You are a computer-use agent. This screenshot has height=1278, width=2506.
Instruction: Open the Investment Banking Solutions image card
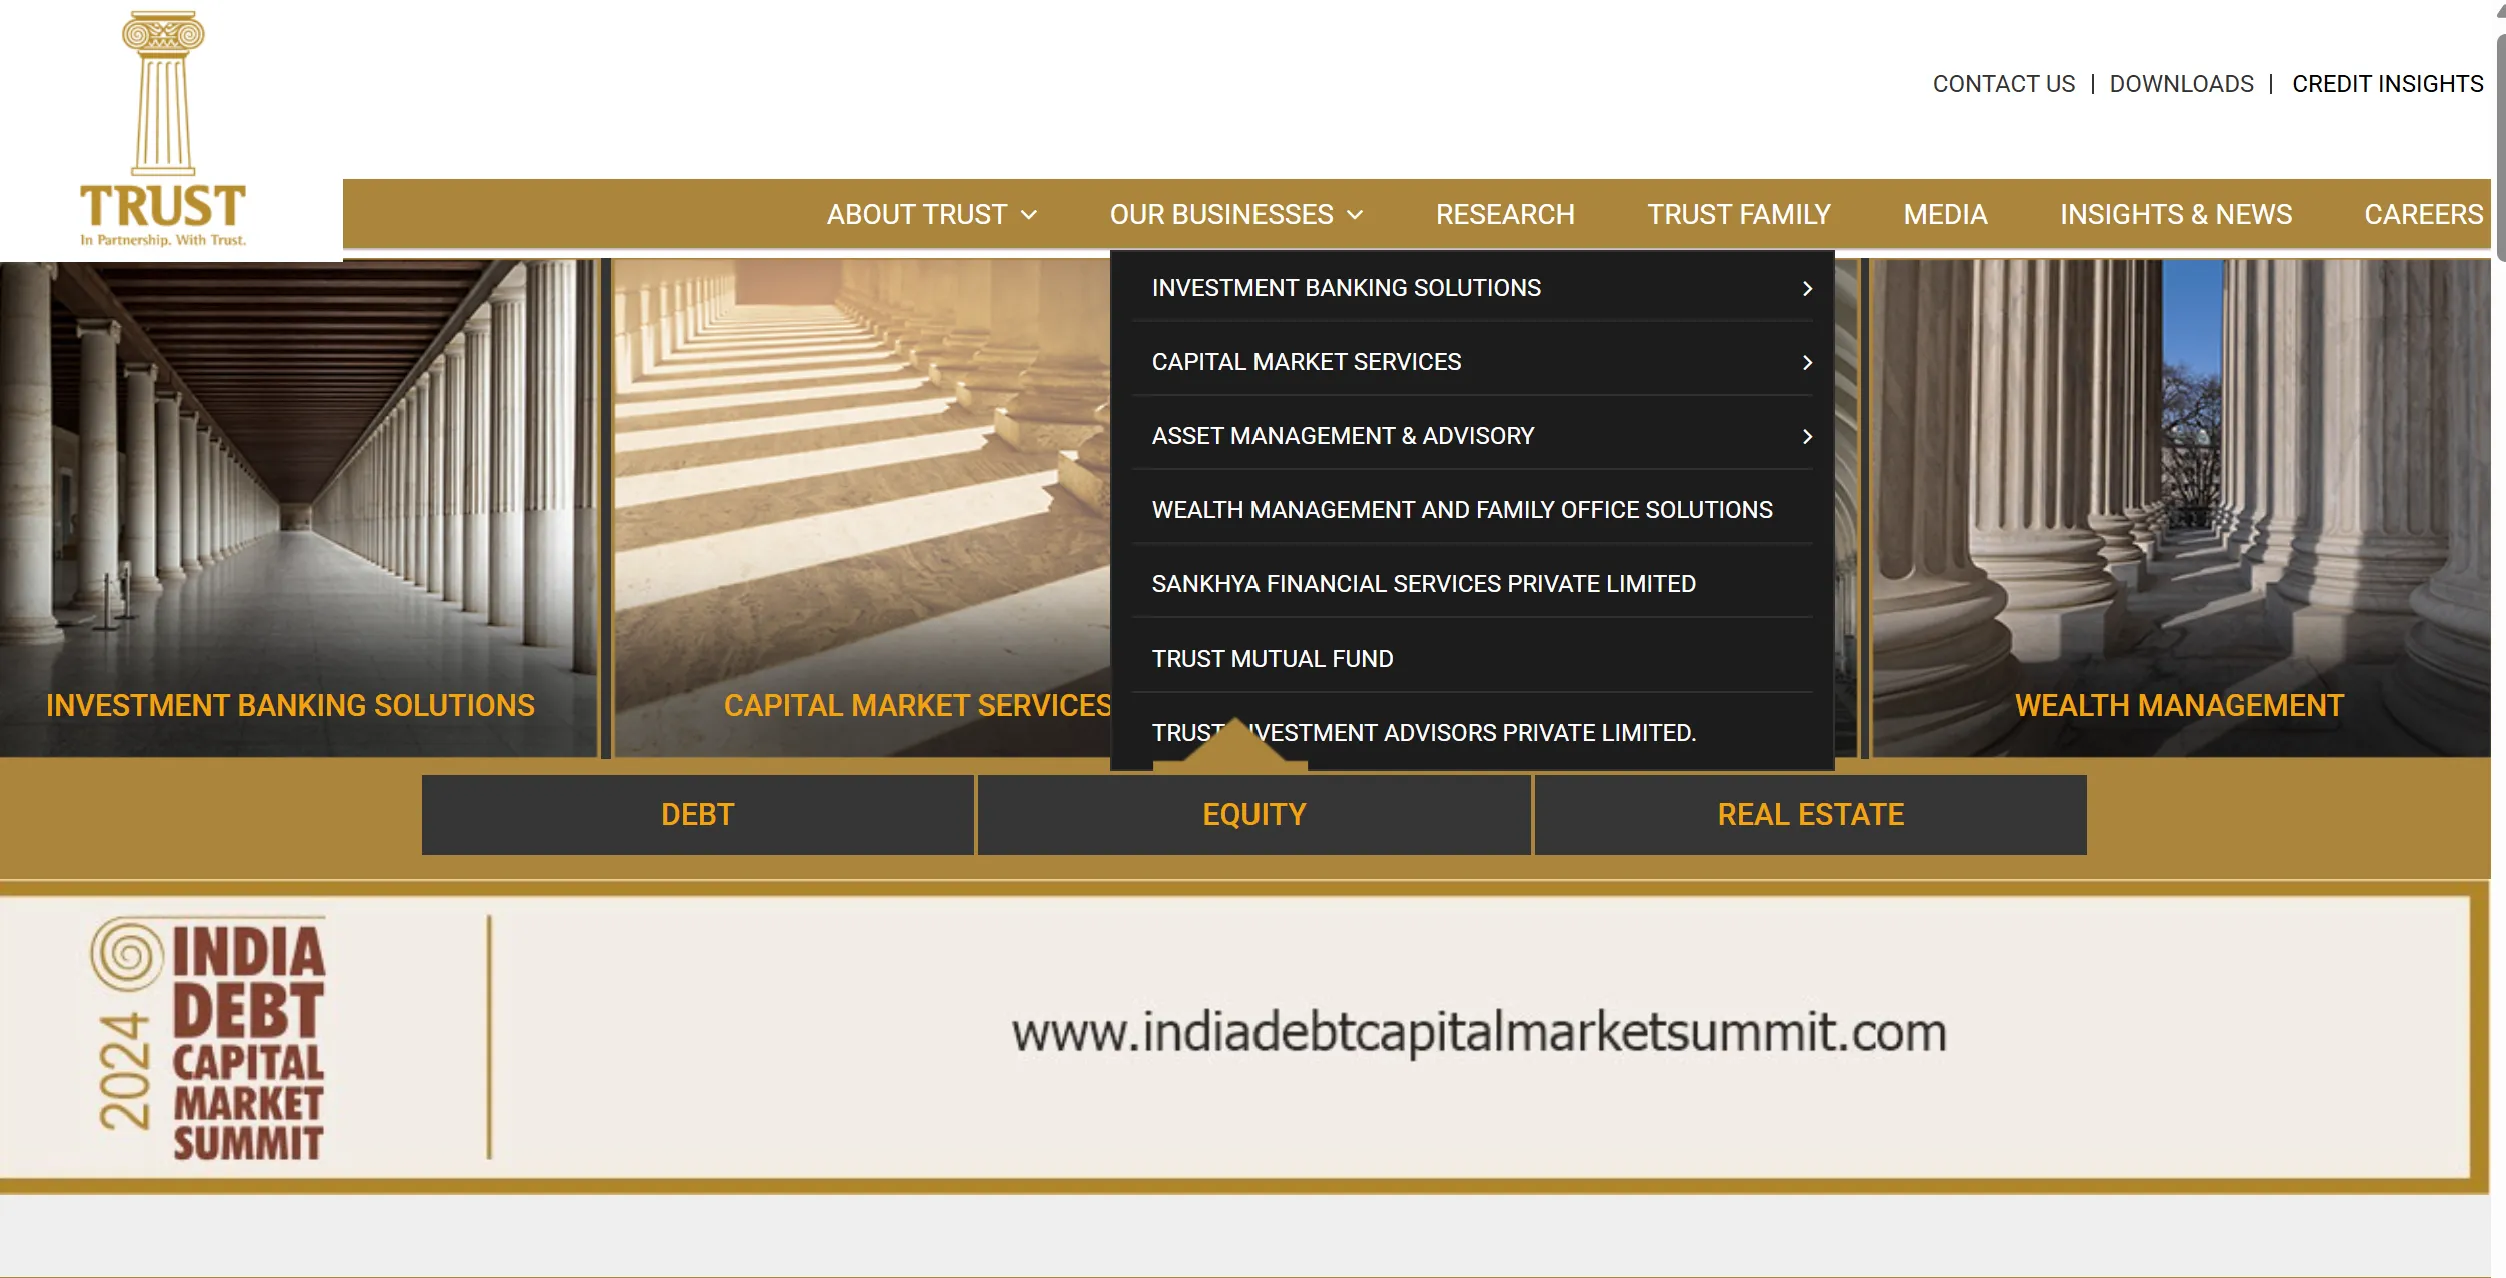(298, 508)
